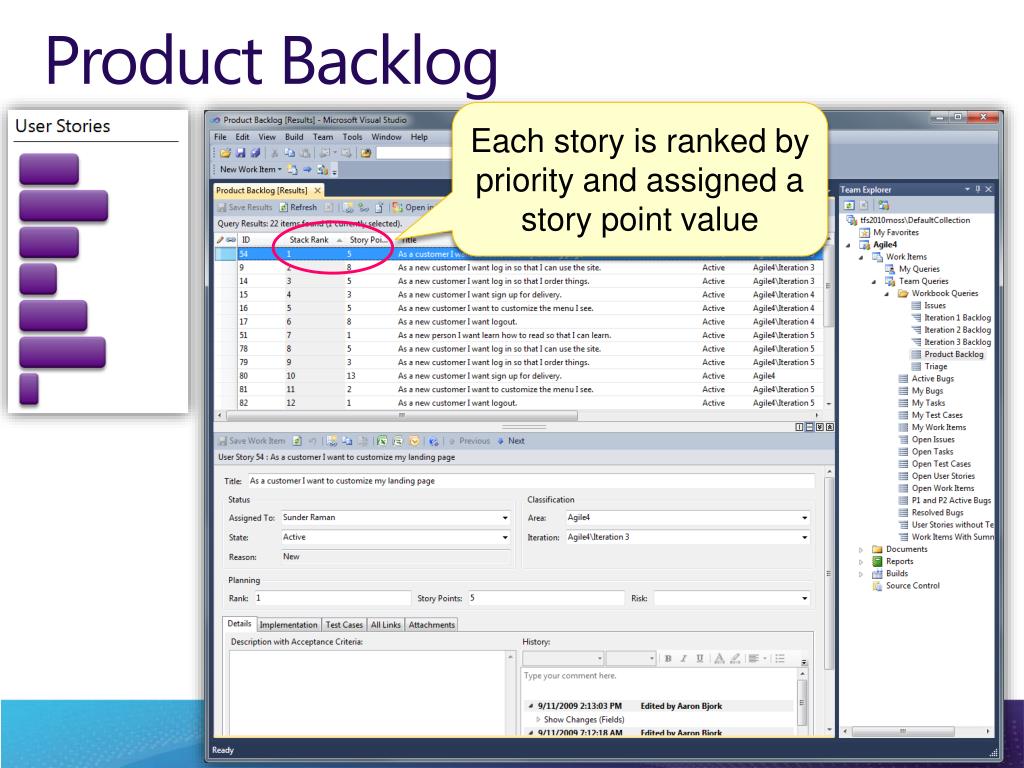Screen dimensions: 1024x768
Task: Click the pushpin auto-hide icon in Team Explorer
Action: (978, 189)
